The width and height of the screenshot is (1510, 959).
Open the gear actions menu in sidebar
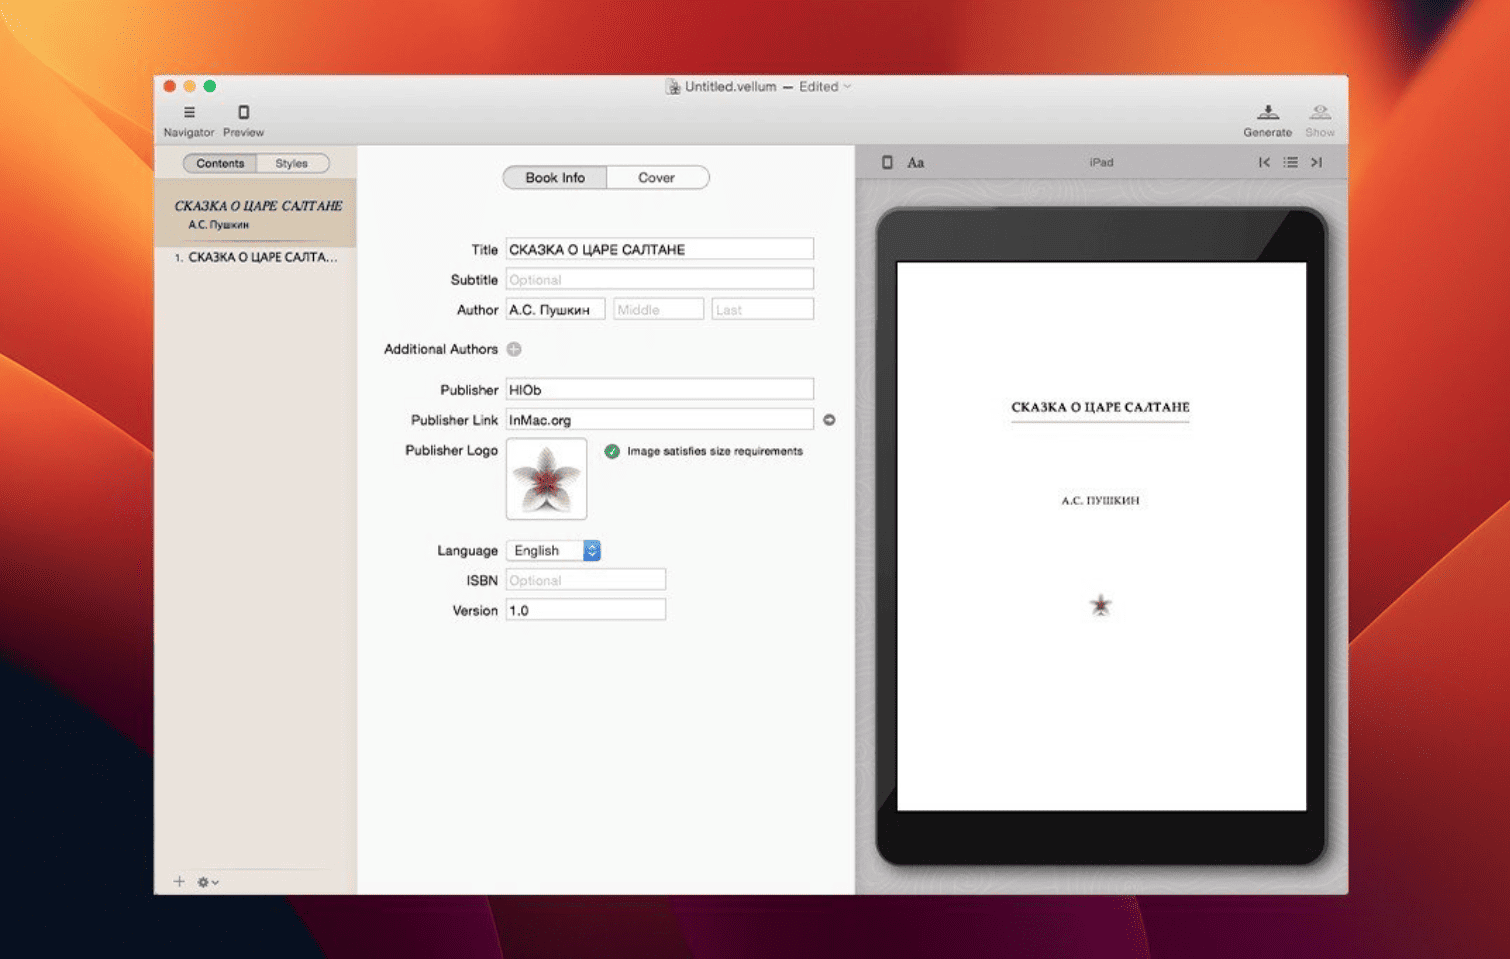pyautogui.click(x=208, y=882)
